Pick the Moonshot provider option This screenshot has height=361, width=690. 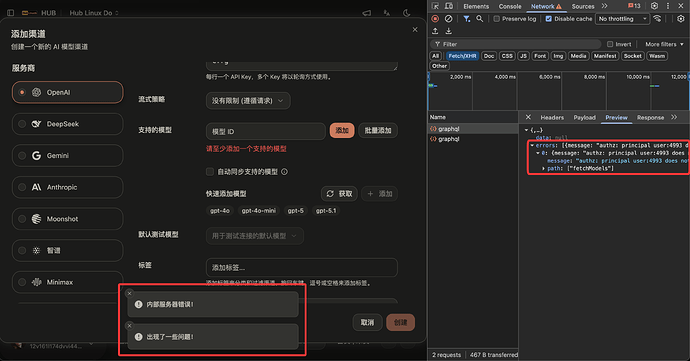tap(67, 219)
